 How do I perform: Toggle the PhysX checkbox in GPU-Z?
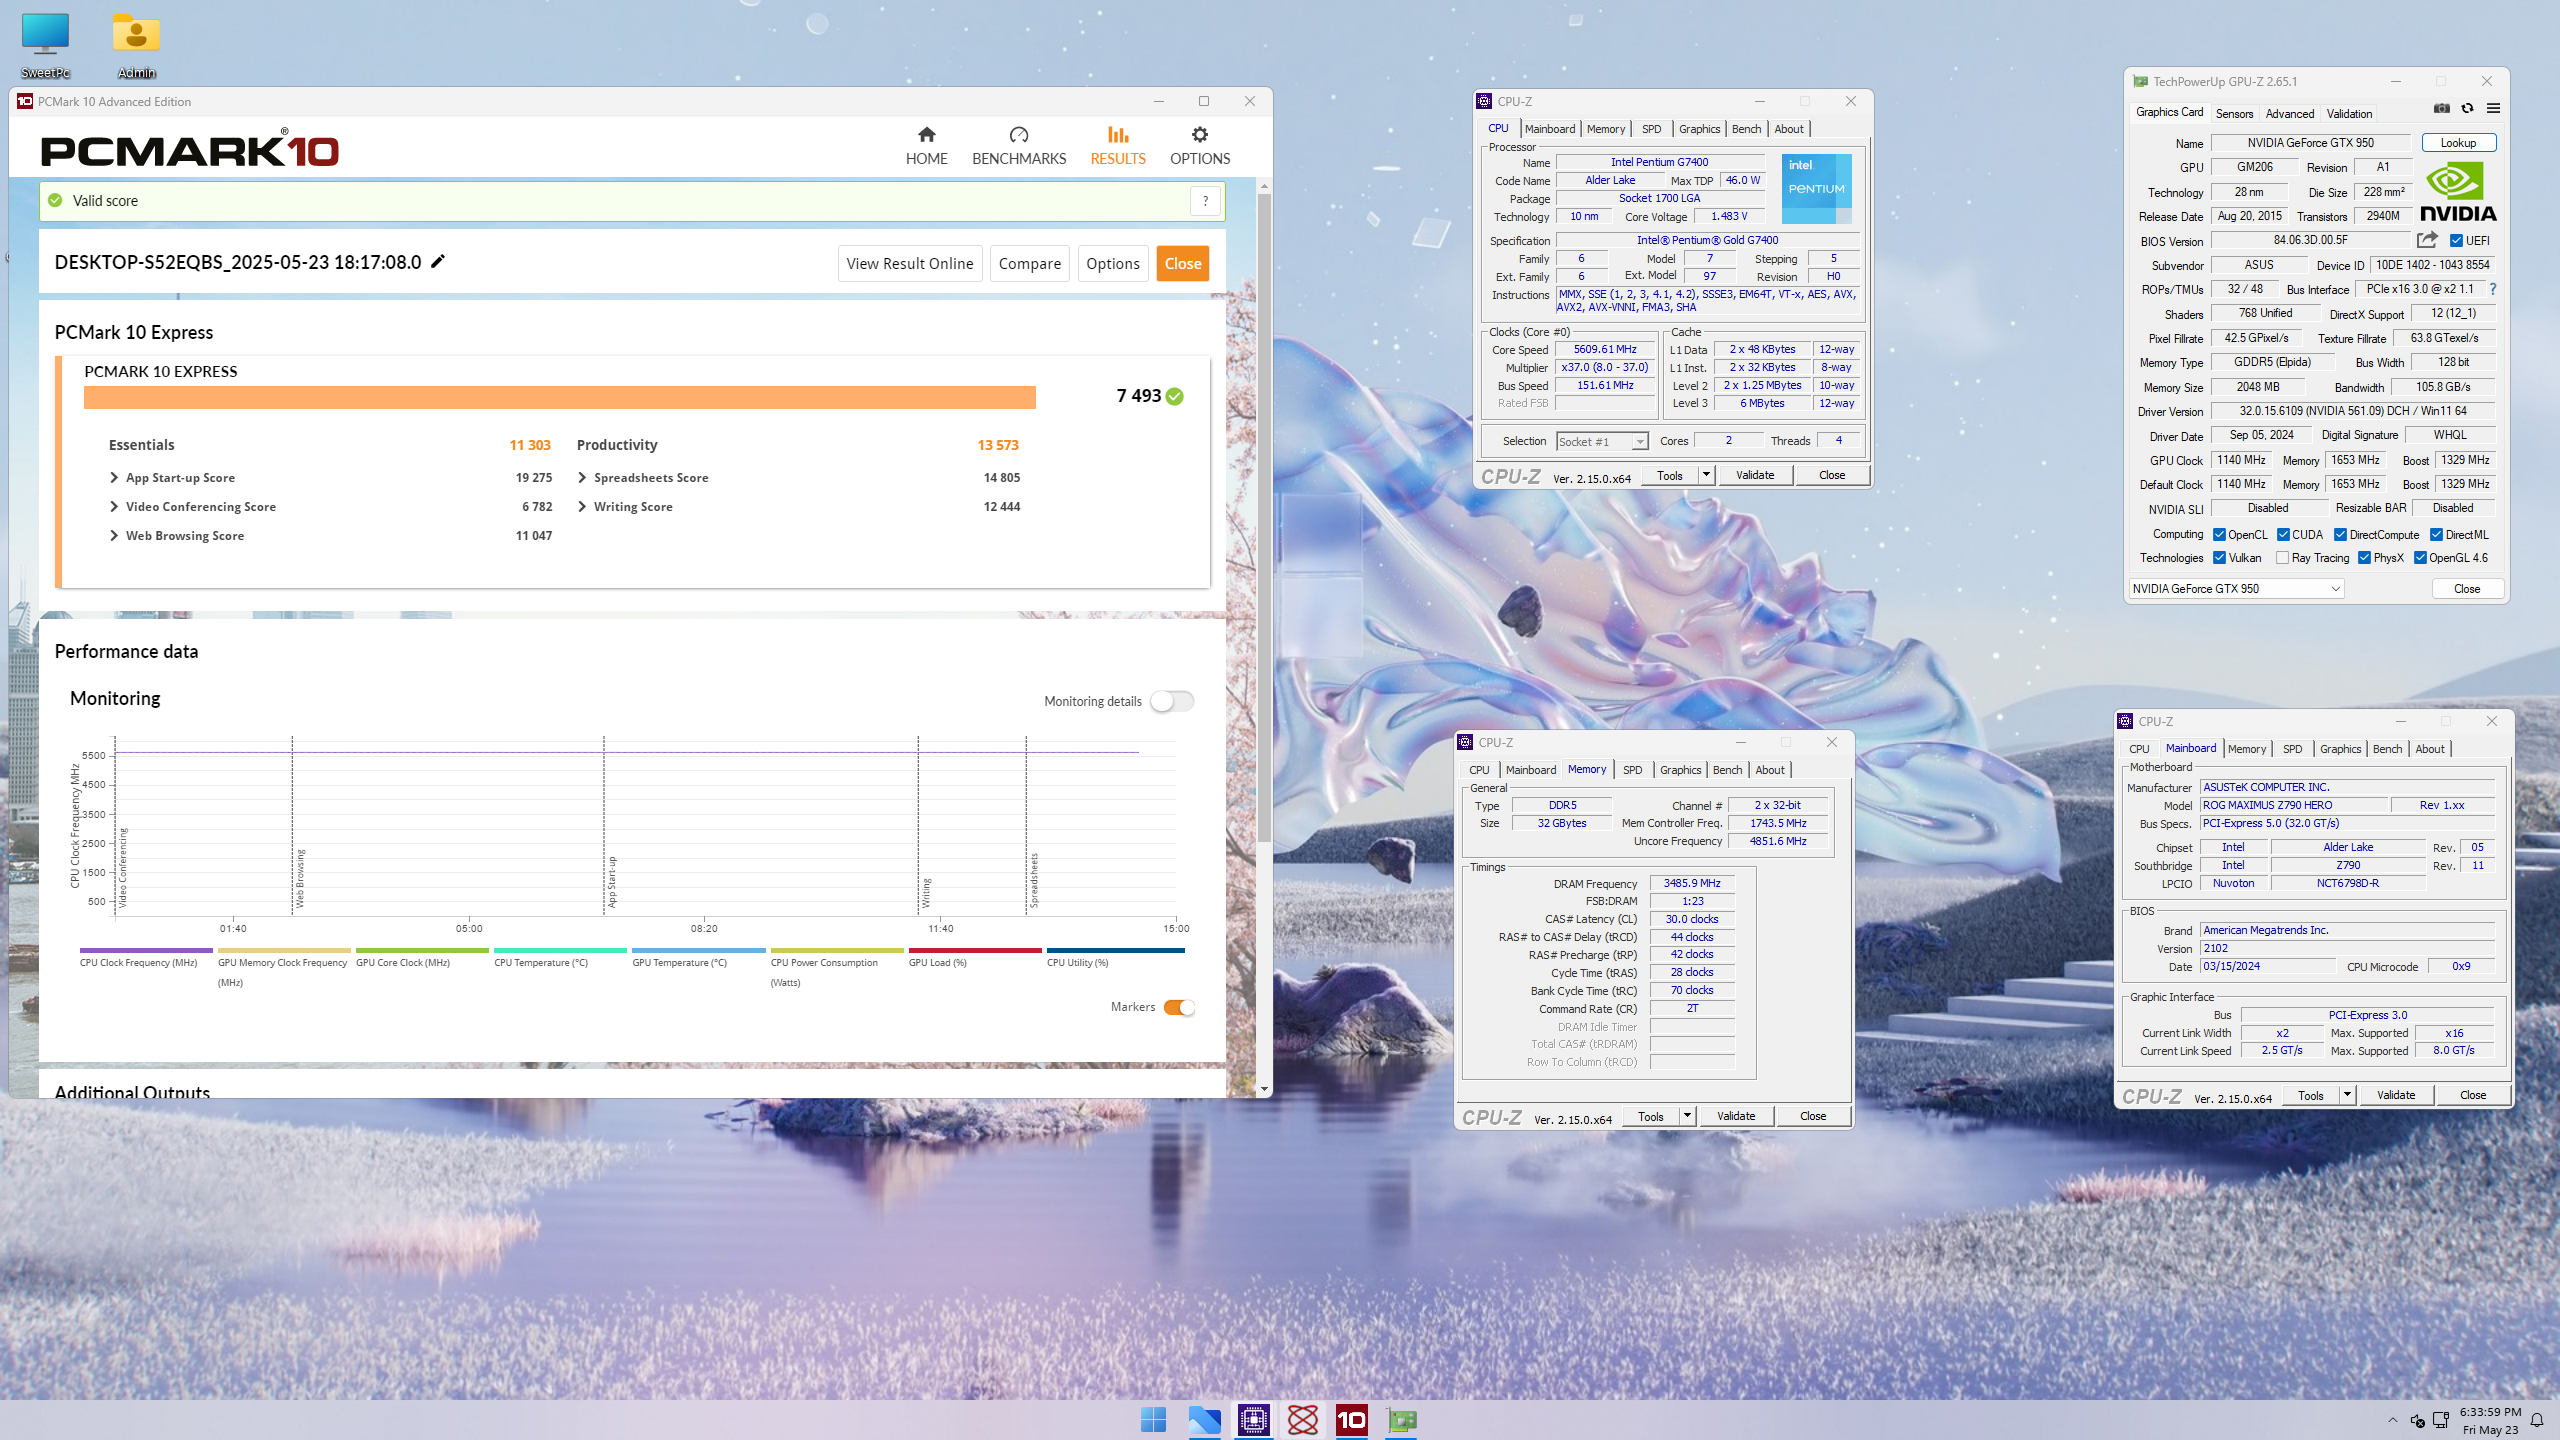tap(2364, 557)
